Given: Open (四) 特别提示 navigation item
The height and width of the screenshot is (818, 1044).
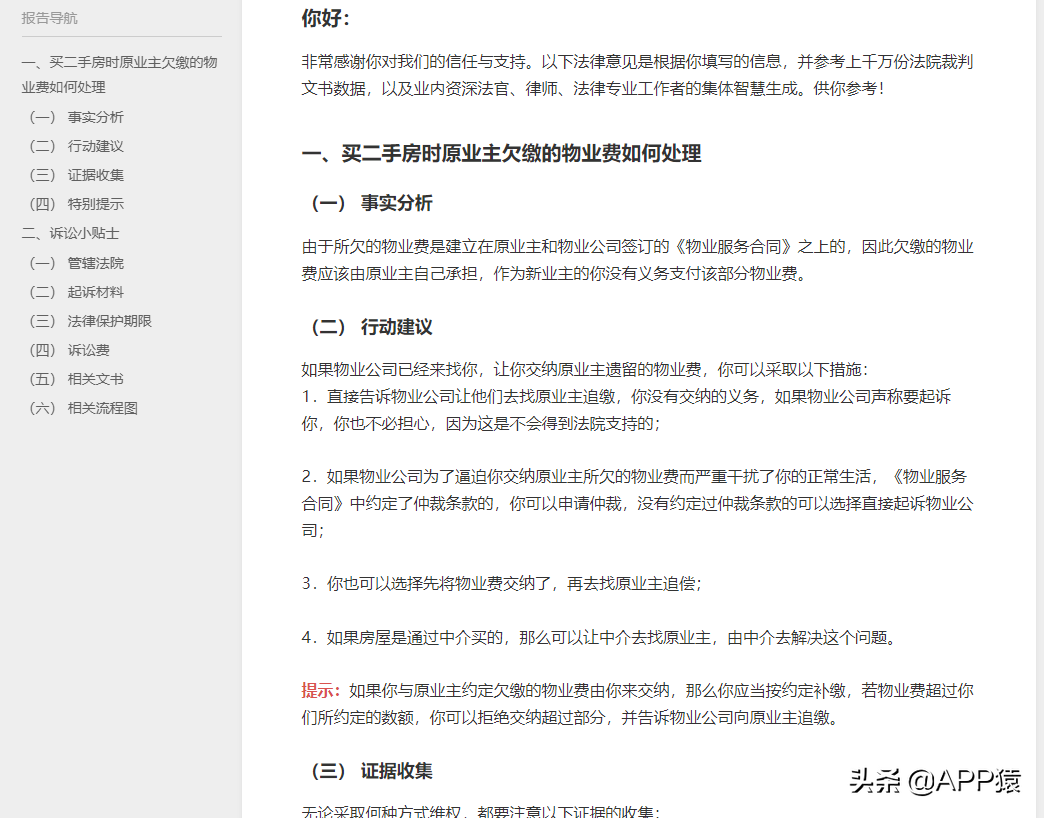Looking at the screenshot, I should [x=76, y=204].
